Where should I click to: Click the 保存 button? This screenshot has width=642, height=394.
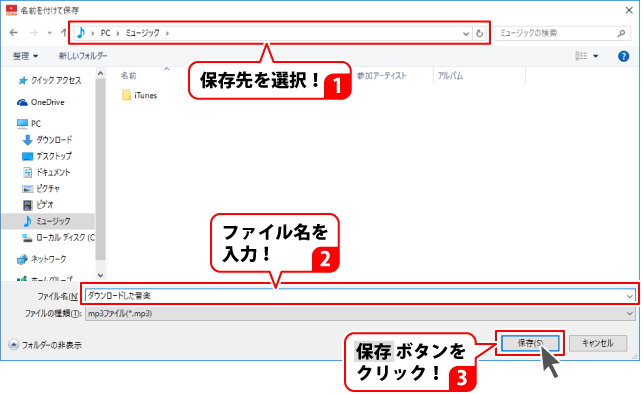(x=530, y=343)
